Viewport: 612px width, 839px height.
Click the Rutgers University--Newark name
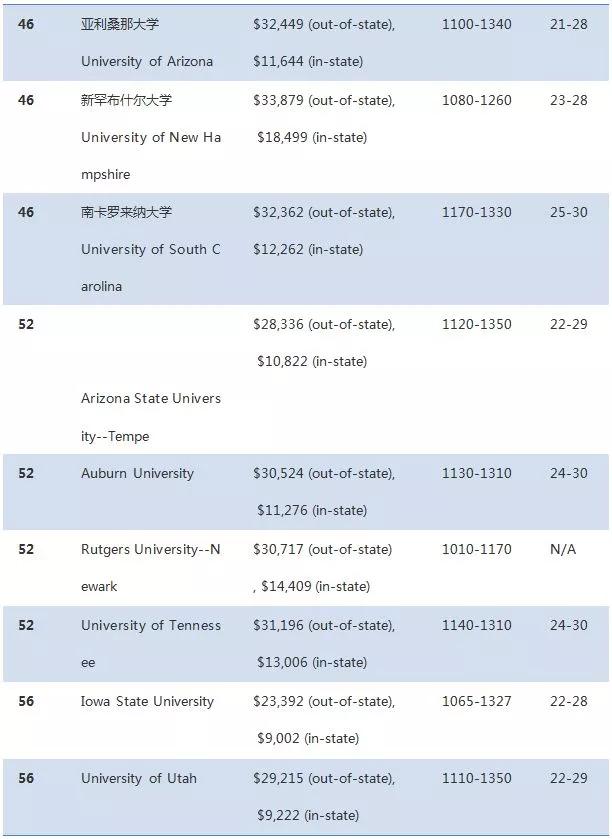[151, 567]
